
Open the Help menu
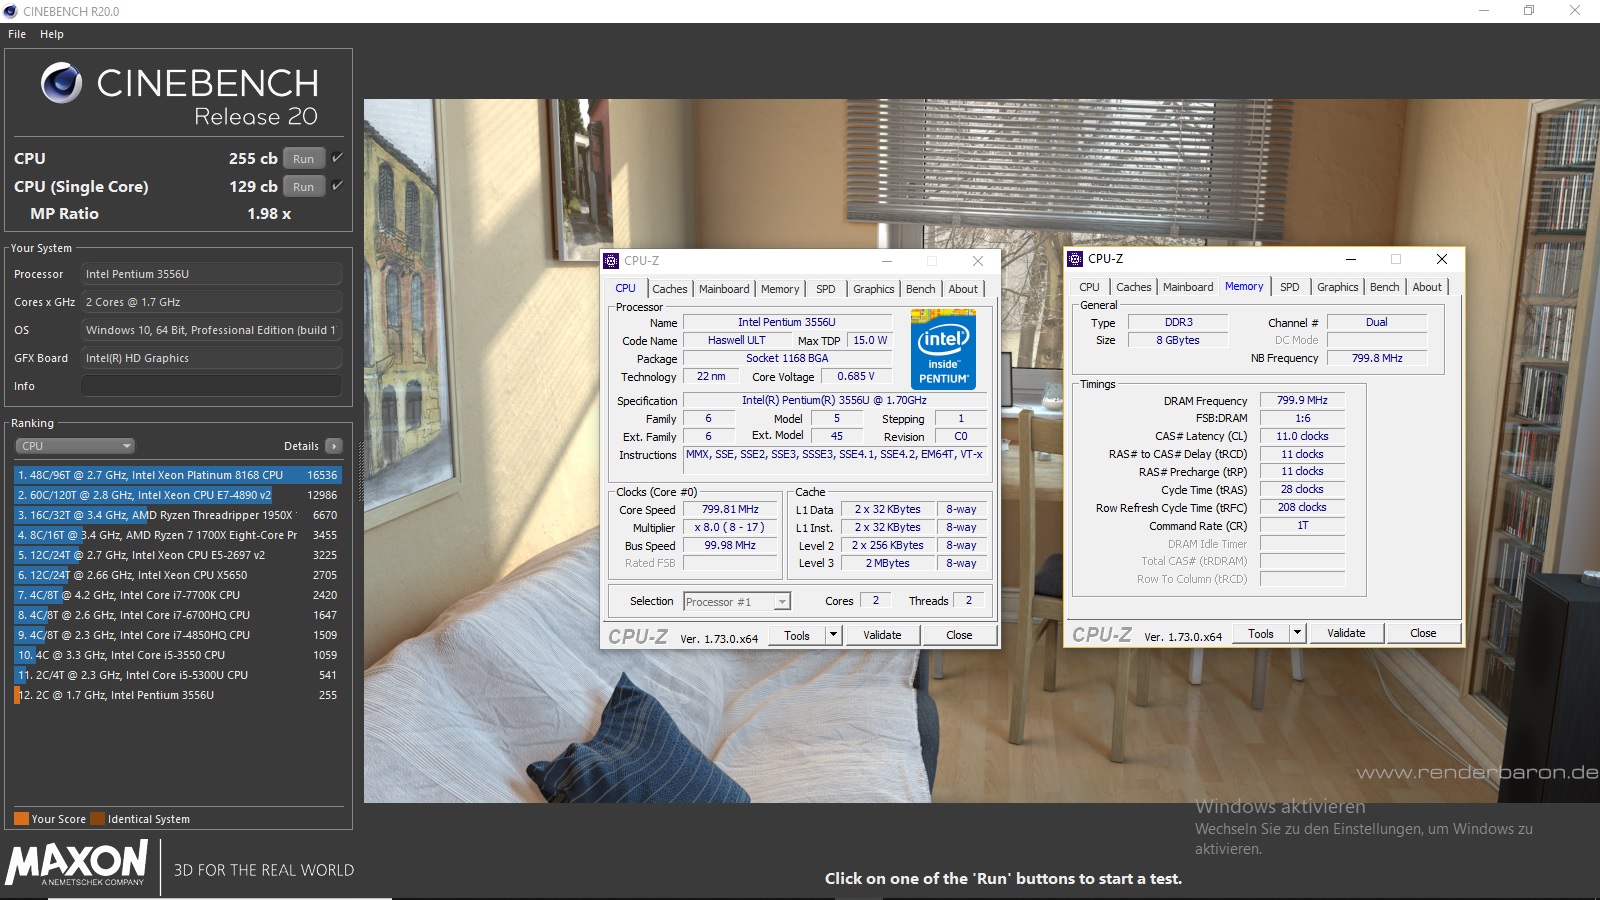[52, 34]
